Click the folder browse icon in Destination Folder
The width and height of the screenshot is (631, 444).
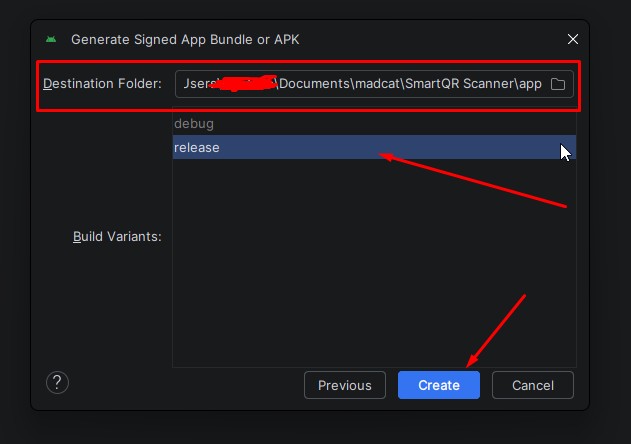point(558,84)
